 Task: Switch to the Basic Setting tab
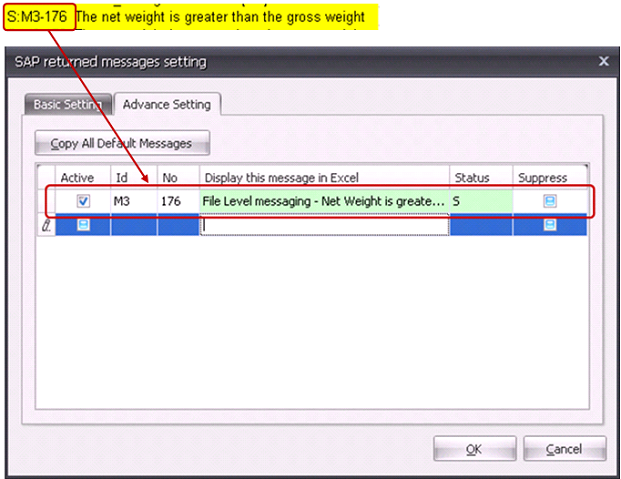click(x=67, y=104)
